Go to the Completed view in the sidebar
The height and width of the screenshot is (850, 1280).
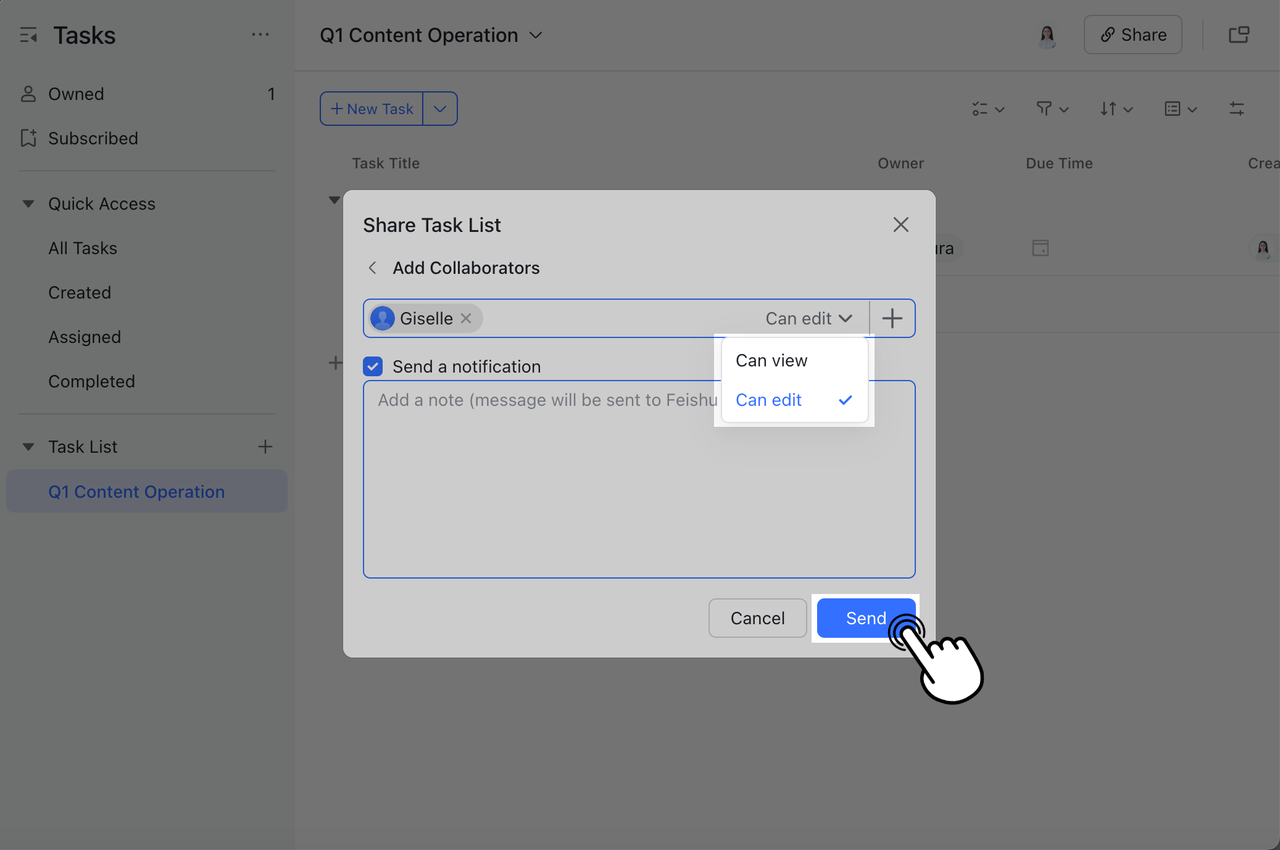[91, 381]
